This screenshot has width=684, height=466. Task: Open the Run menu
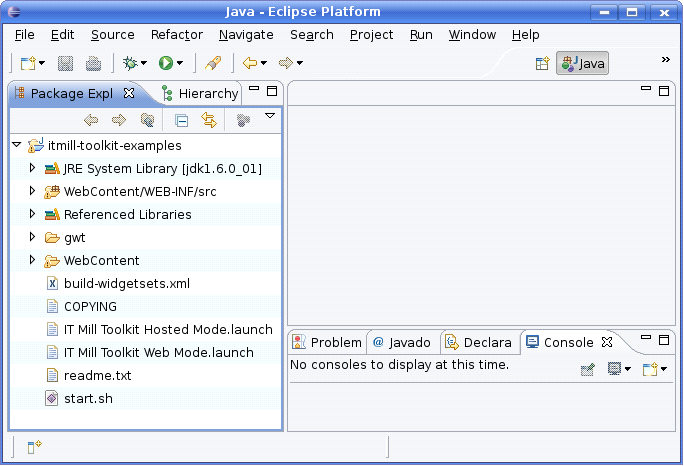pos(421,35)
